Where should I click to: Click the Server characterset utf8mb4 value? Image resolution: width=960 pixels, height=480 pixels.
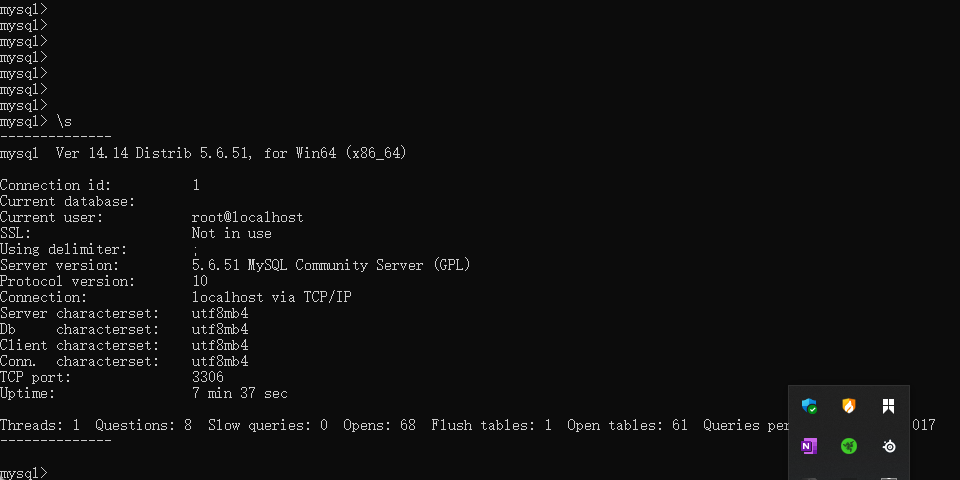[x=219, y=313]
